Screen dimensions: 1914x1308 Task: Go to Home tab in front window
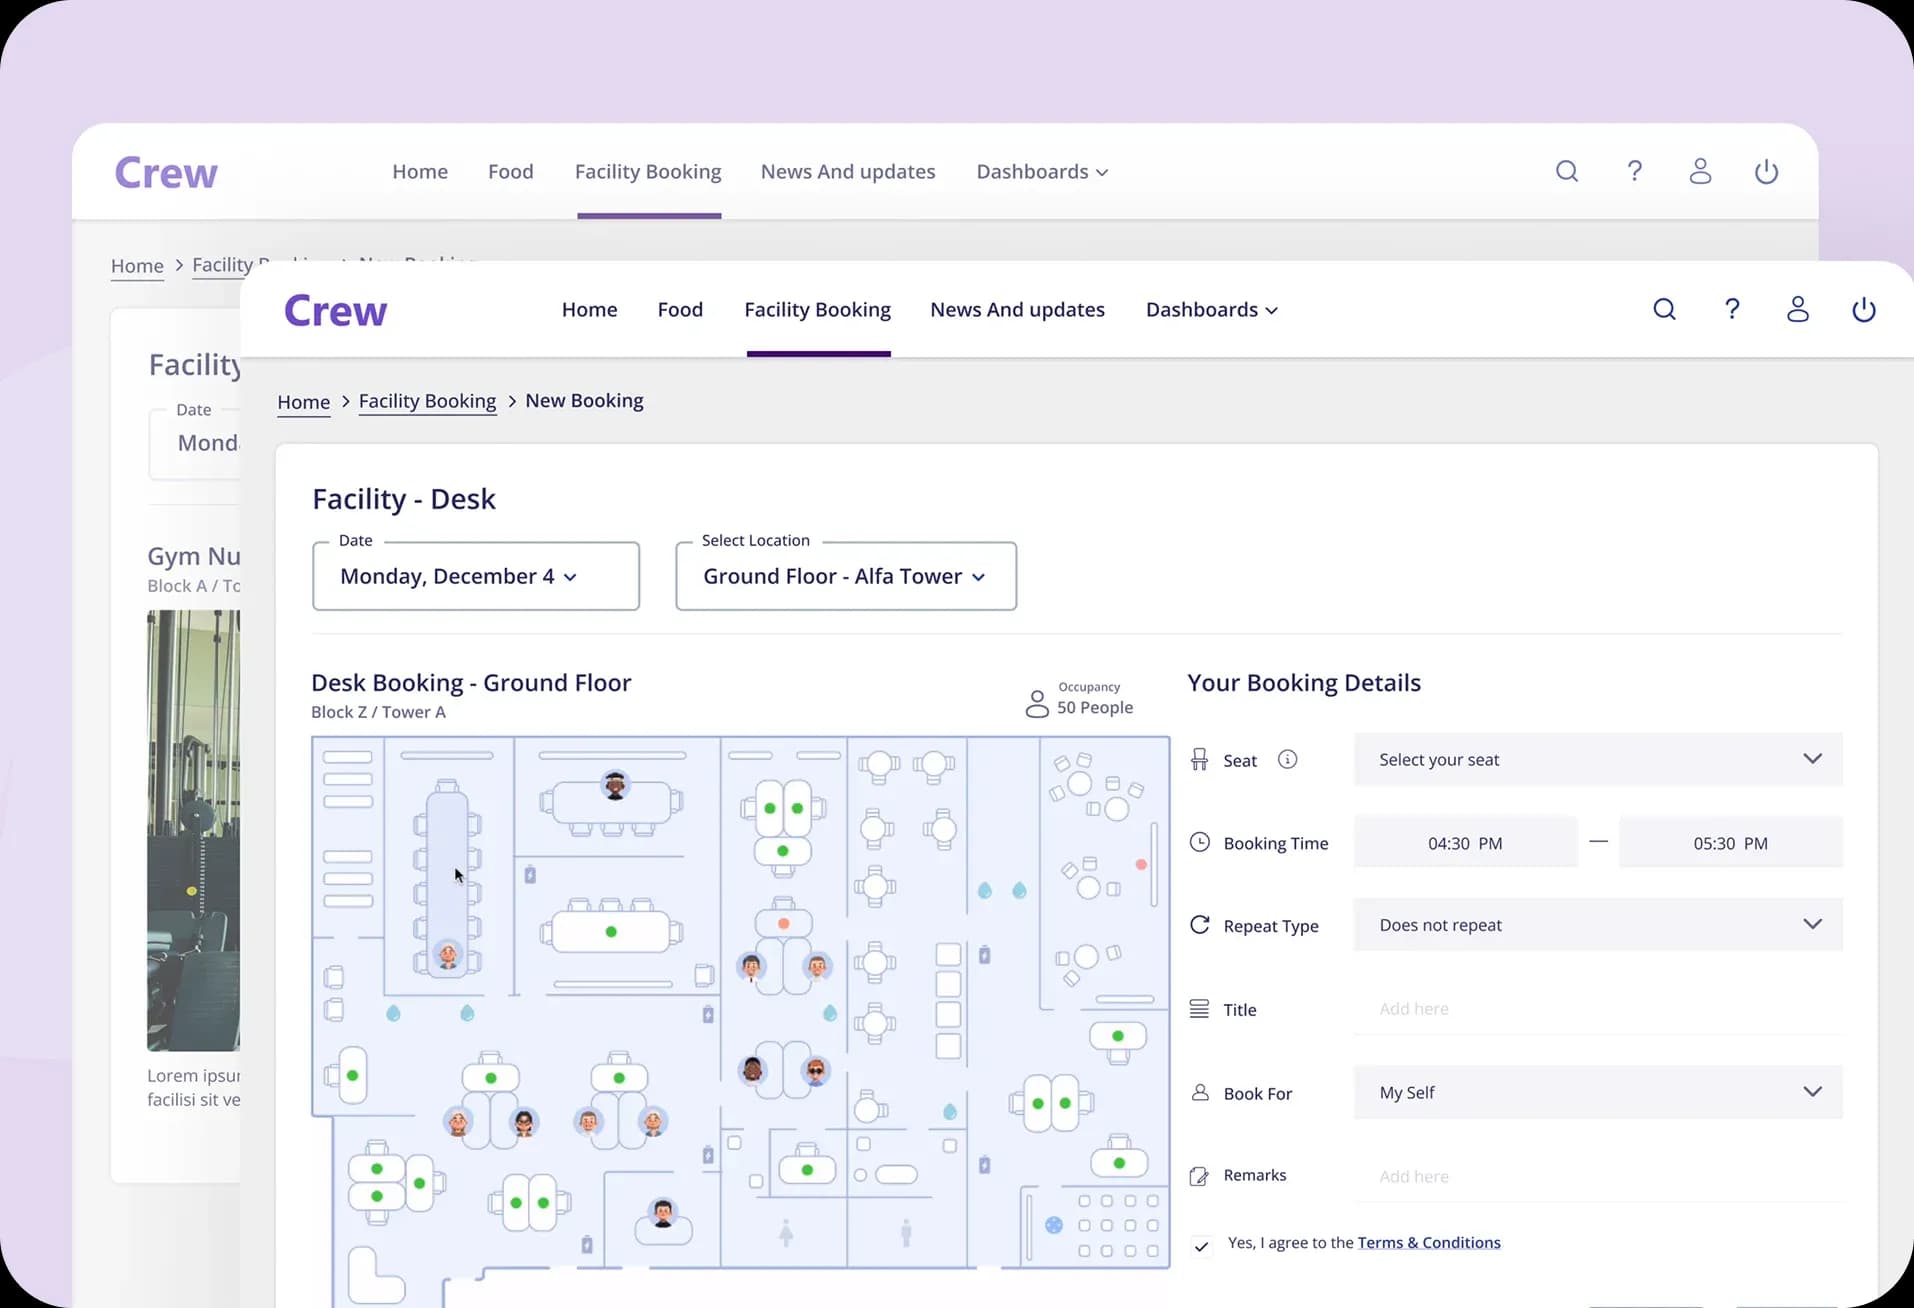[x=589, y=310]
